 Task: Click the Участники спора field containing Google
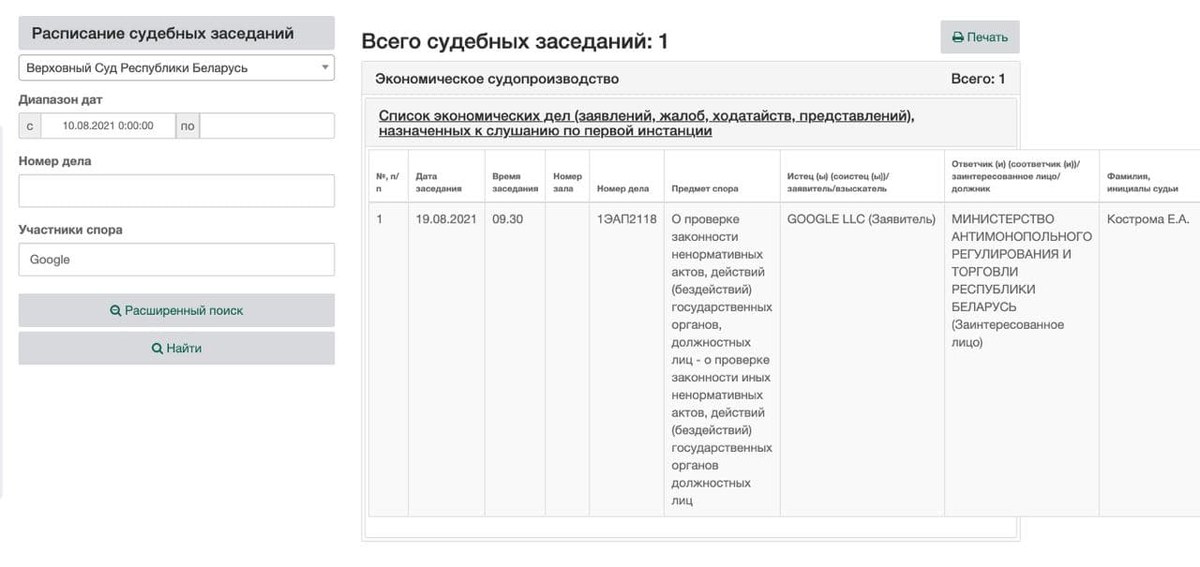coord(176,259)
